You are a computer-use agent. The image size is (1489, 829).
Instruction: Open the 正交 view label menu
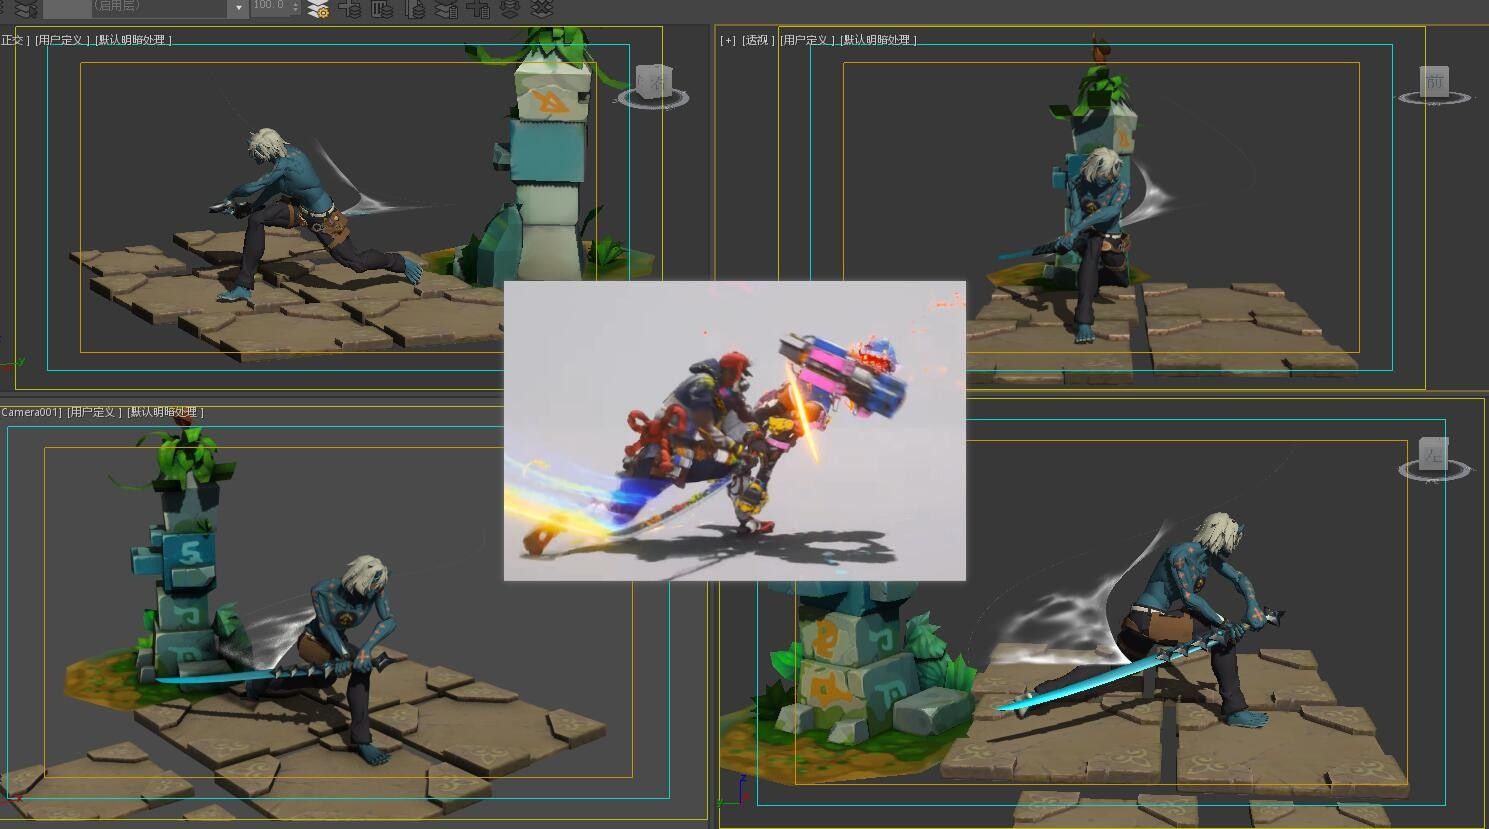14,40
